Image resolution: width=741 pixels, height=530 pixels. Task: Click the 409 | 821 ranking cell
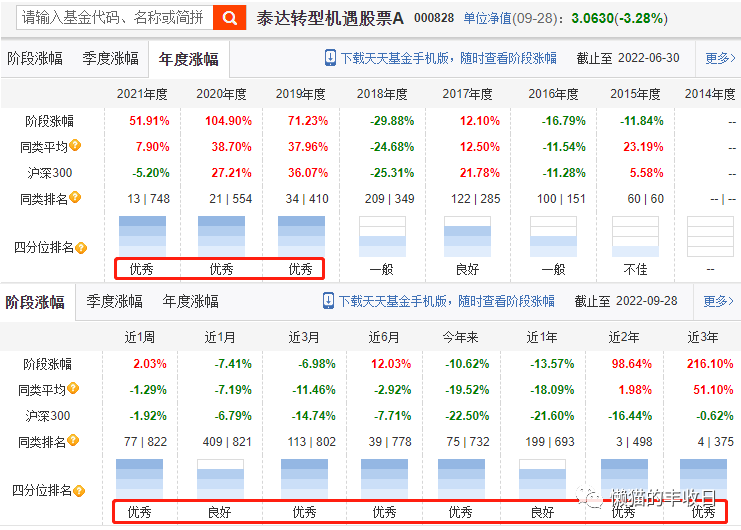227,442
